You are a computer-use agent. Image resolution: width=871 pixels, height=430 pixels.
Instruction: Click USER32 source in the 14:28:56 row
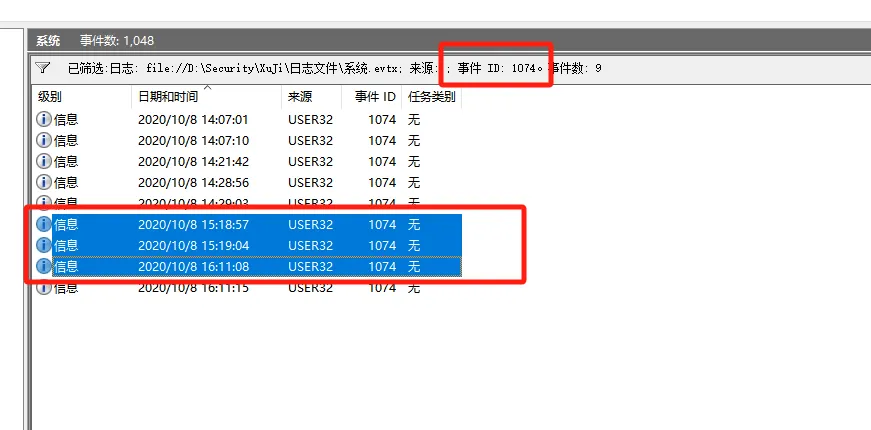coord(311,183)
